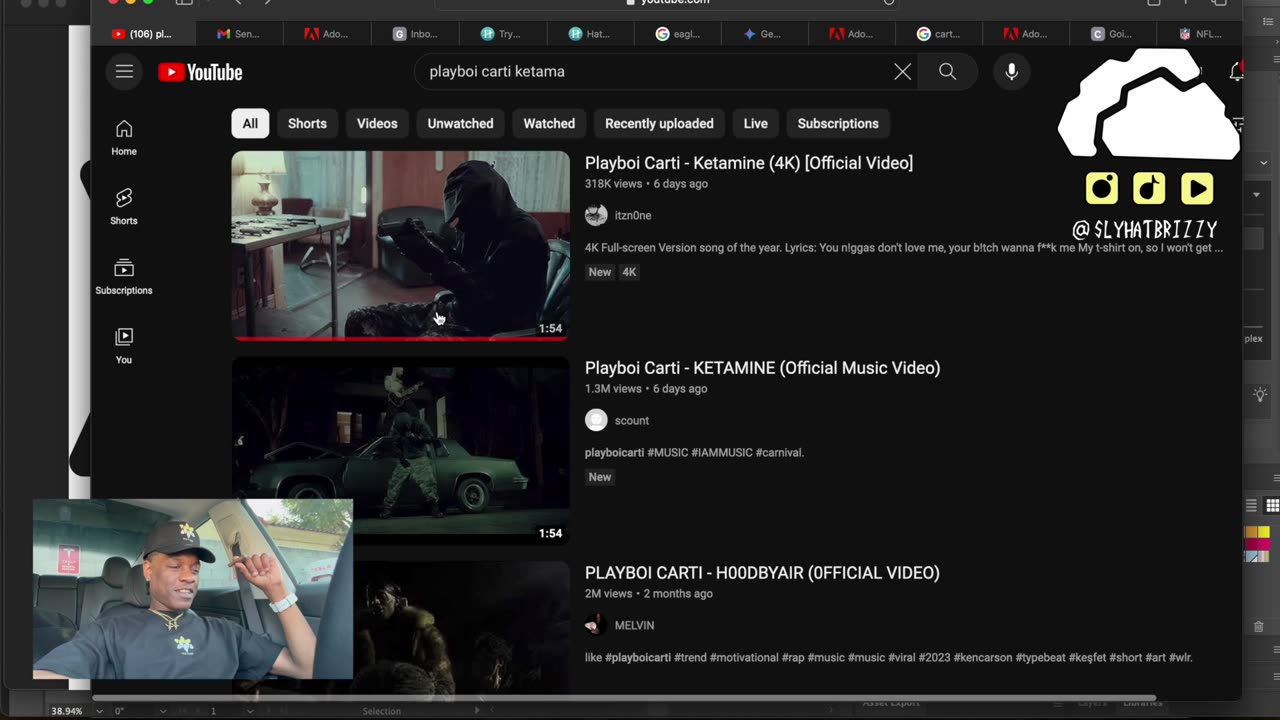Switch to the Goi... browser tab

point(1111,34)
